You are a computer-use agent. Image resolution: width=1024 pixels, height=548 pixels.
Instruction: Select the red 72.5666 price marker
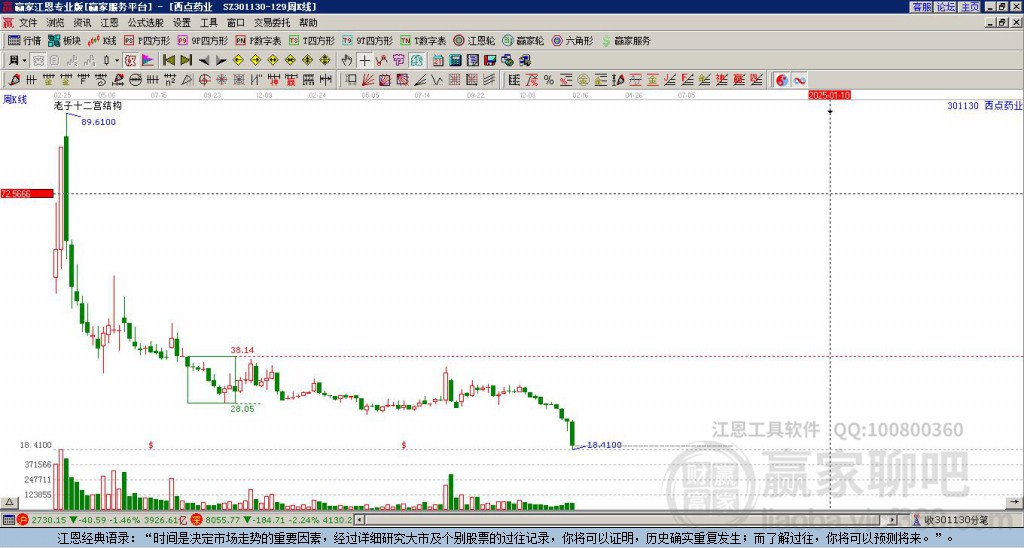click(x=27, y=193)
